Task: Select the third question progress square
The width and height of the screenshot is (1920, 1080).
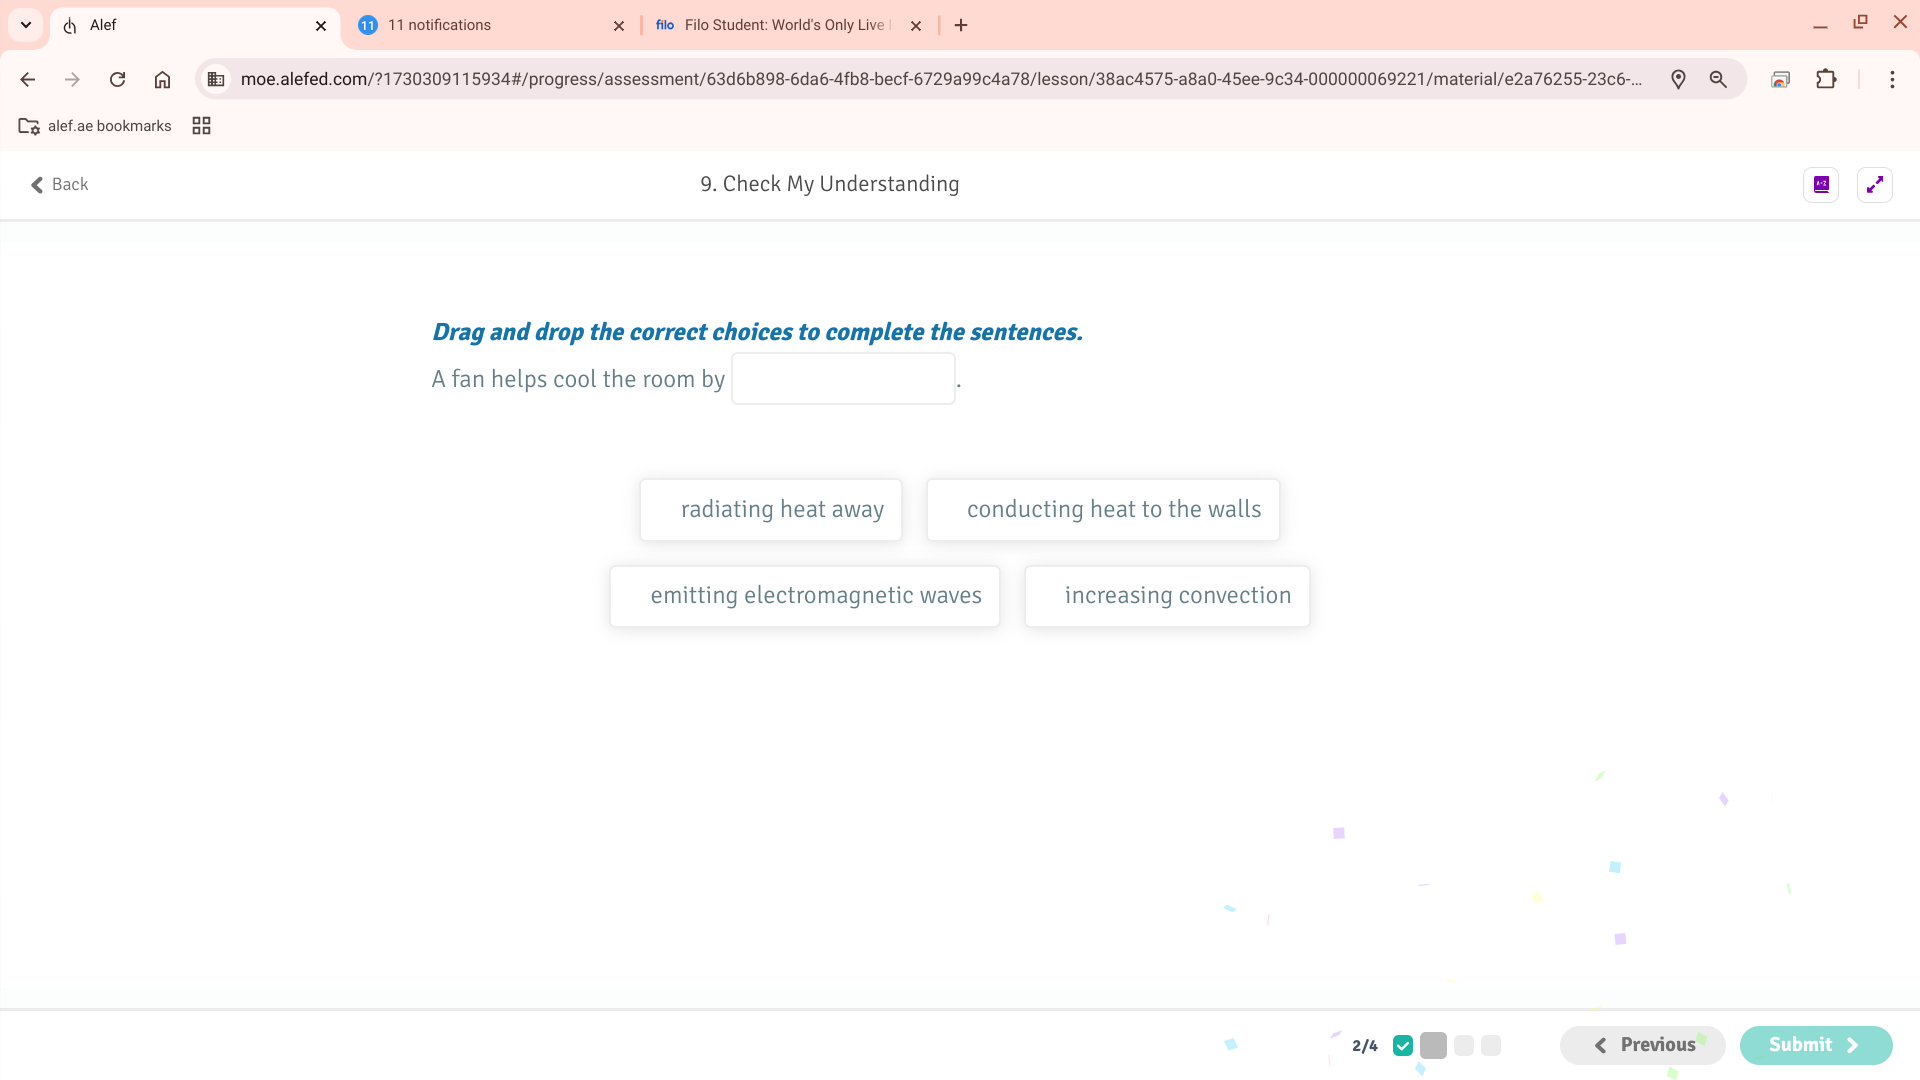Action: (x=1464, y=1046)
